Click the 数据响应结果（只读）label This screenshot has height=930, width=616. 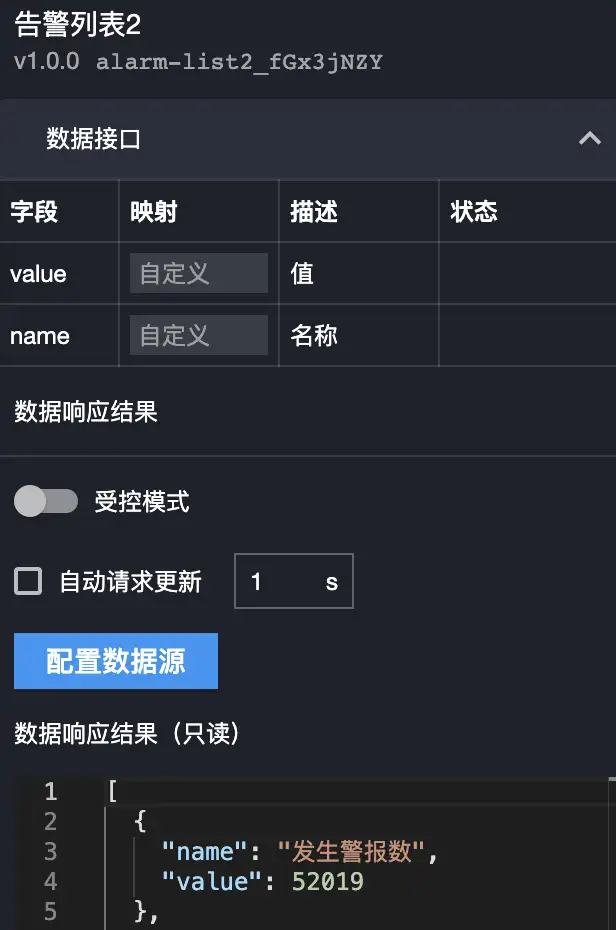[128, 734]
